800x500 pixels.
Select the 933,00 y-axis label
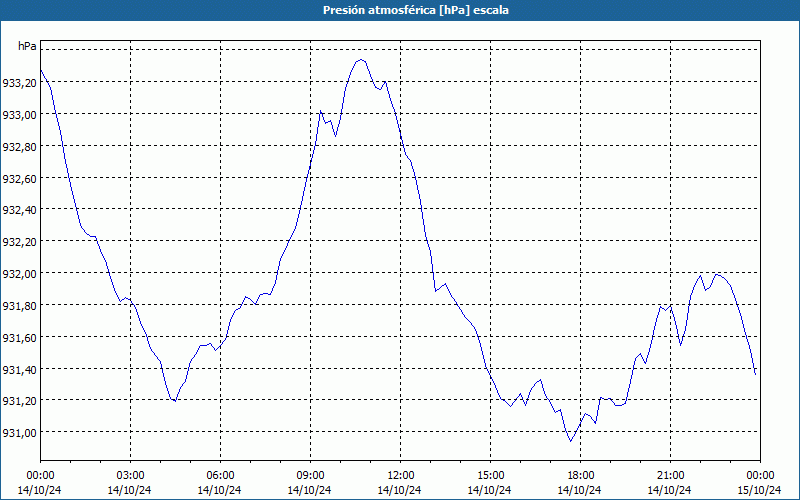pyautogui.click(x=20, y=114)
